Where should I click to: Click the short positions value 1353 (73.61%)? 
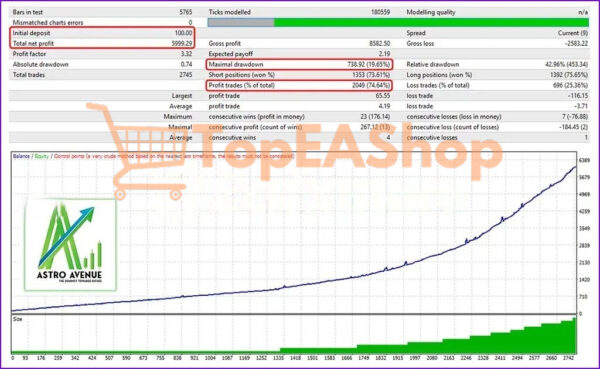(371, 75)
